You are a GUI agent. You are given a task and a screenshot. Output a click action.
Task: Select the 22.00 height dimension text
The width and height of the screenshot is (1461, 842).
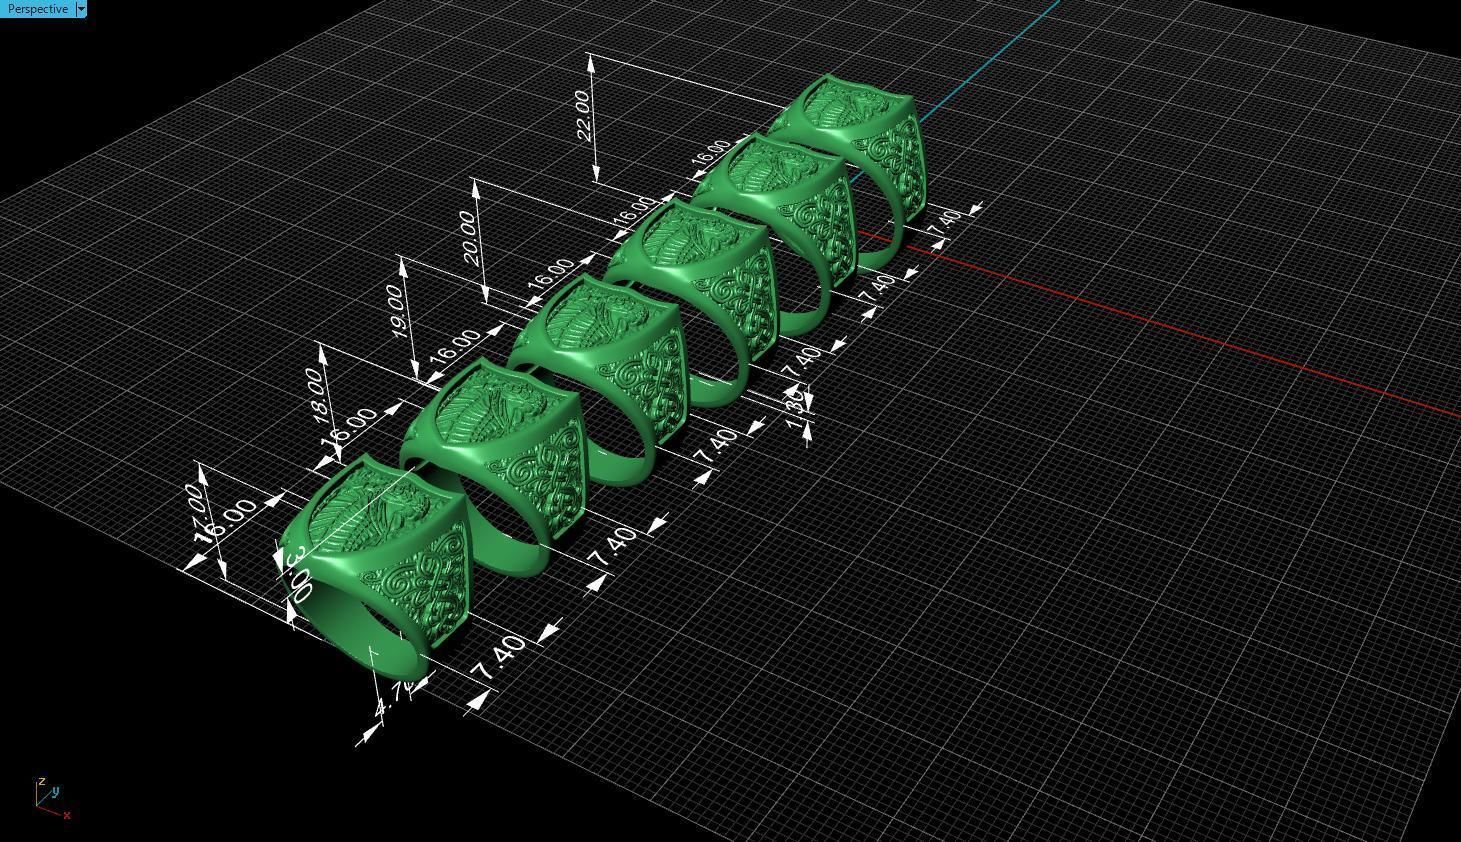point(583,116)
